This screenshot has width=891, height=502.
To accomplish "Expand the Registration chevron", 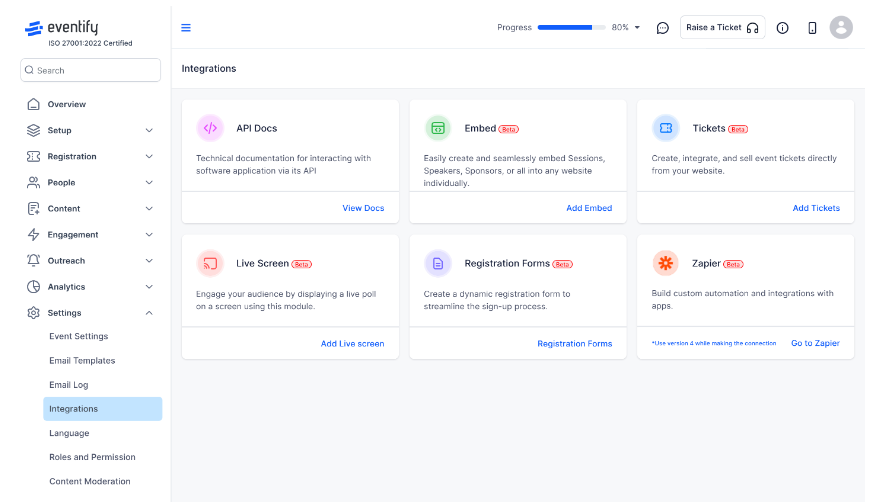I will [149, 156].
